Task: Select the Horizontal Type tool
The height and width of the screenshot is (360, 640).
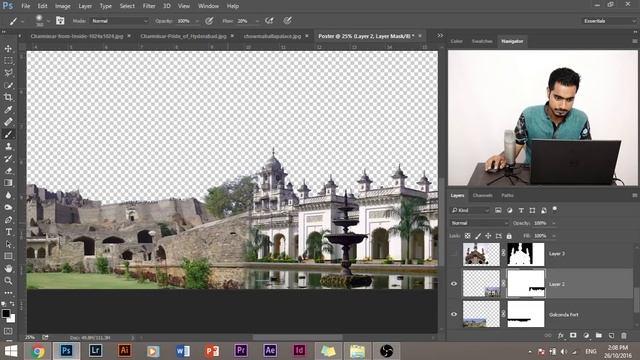Action: point(8,232)
